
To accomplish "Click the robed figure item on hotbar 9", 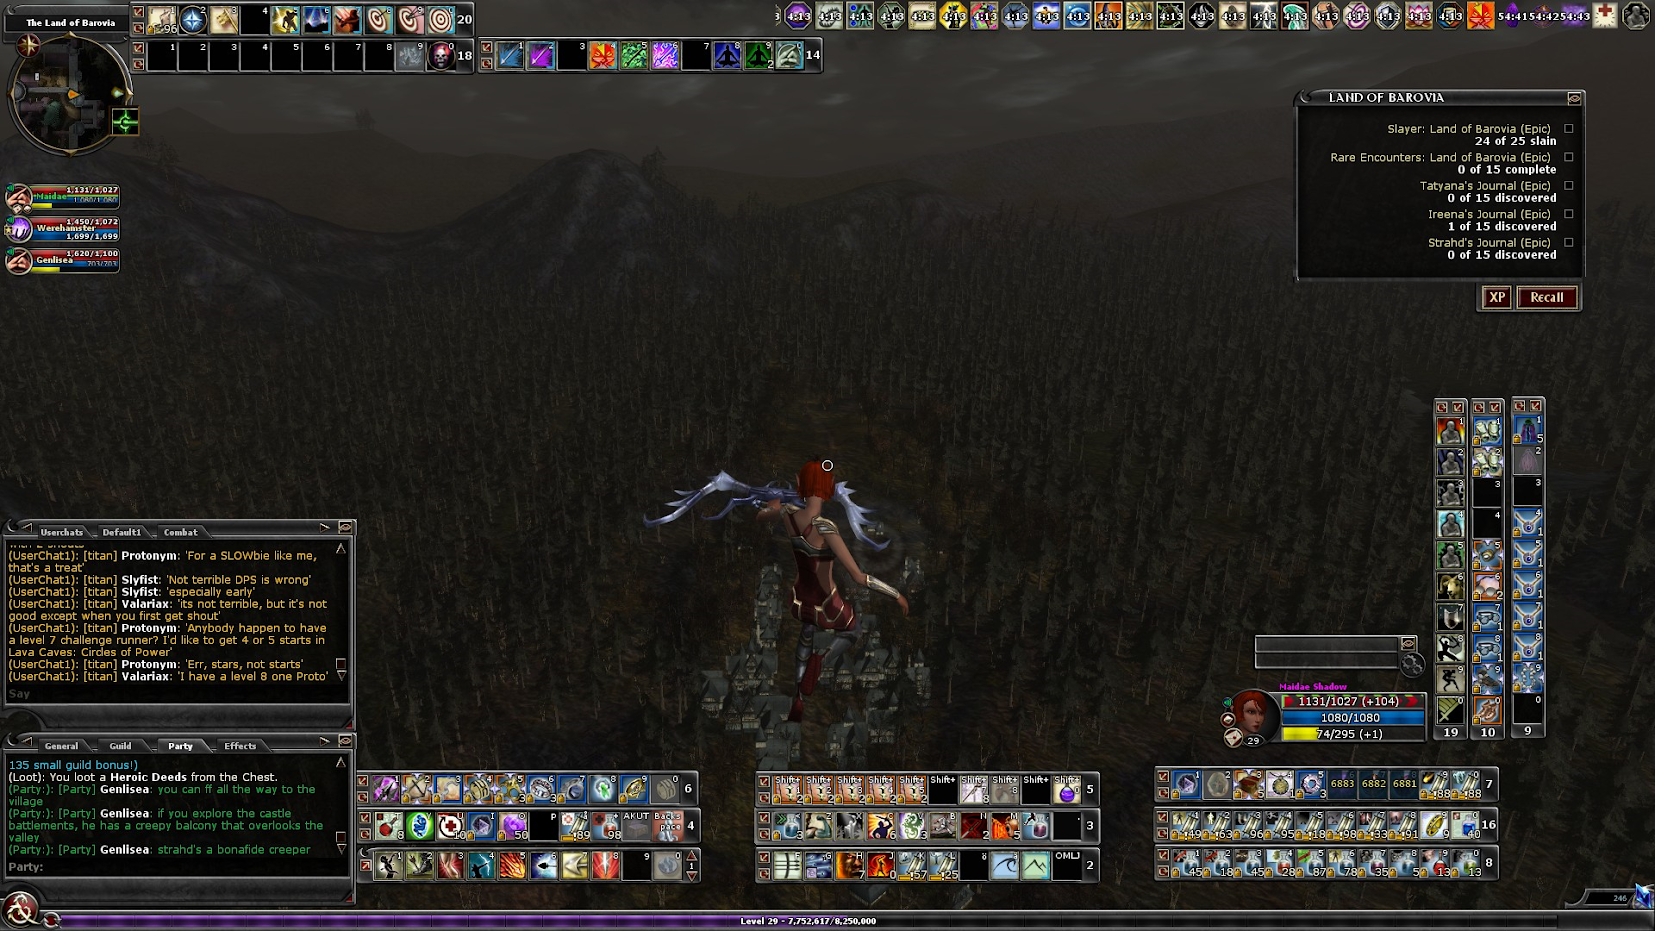I will (1527, 430).
